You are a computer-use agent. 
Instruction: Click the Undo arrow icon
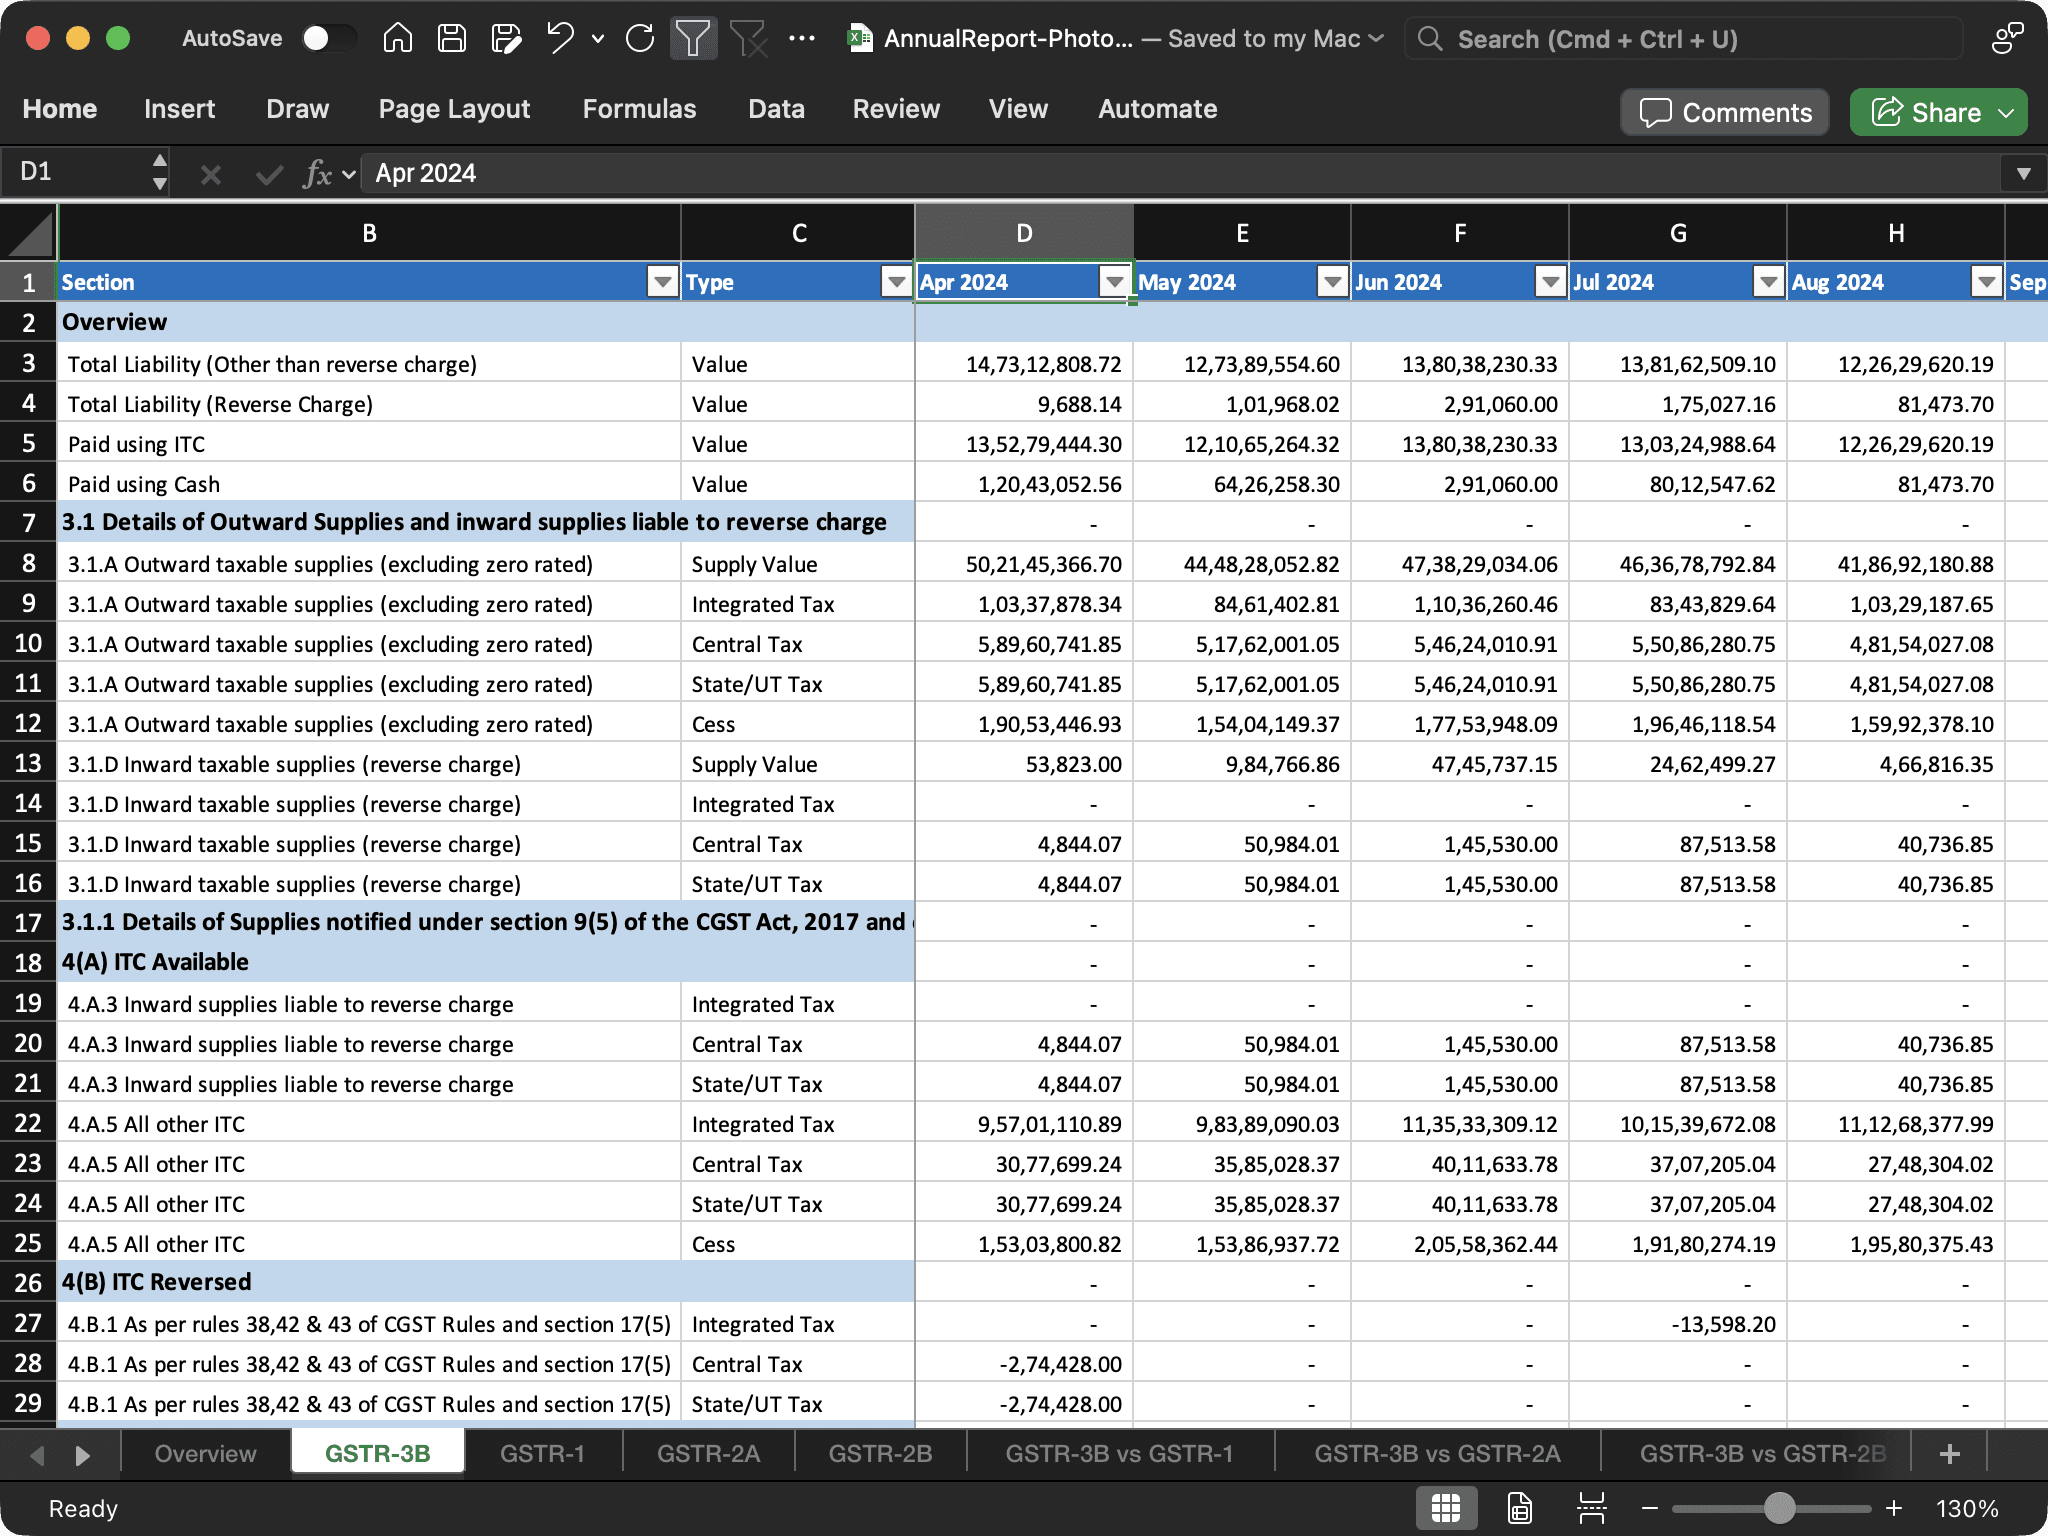click(560, 39)
